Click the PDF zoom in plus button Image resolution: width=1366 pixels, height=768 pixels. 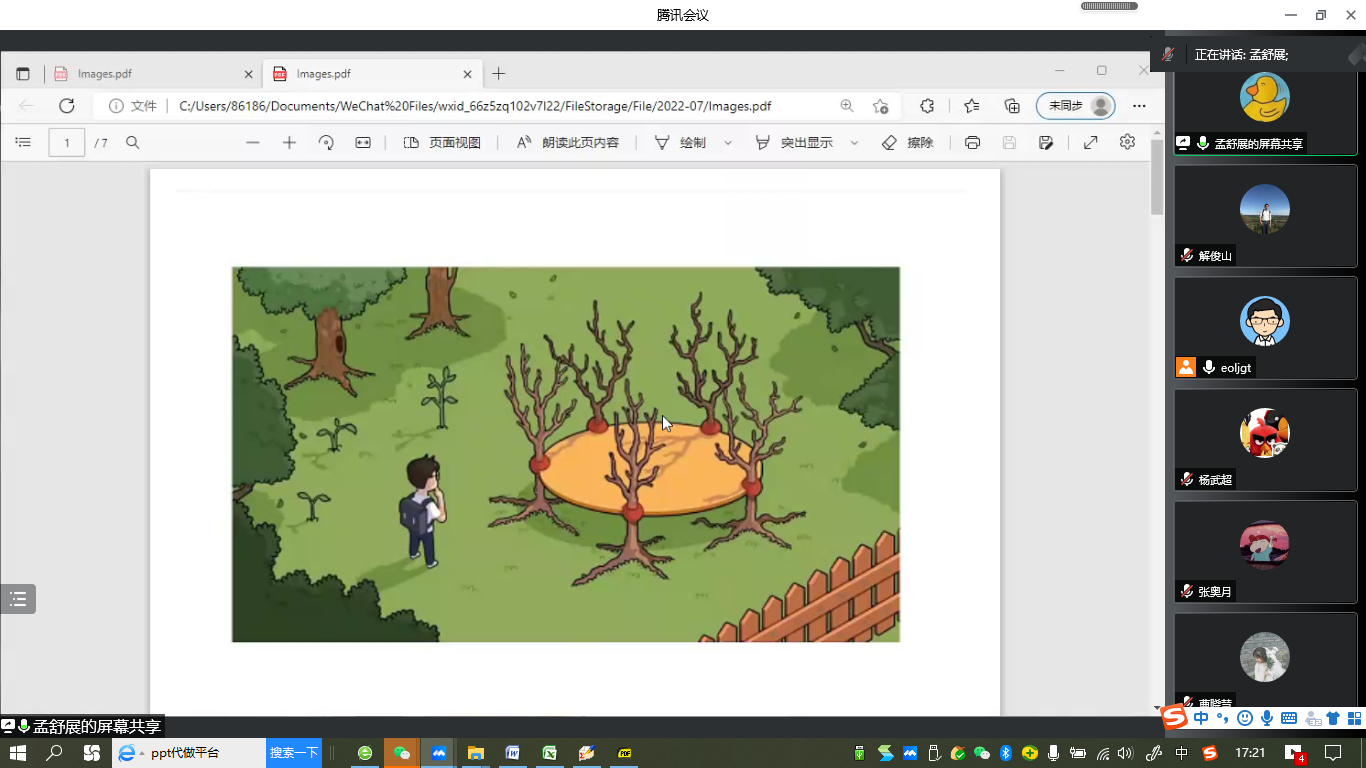(x=289, y=143)
